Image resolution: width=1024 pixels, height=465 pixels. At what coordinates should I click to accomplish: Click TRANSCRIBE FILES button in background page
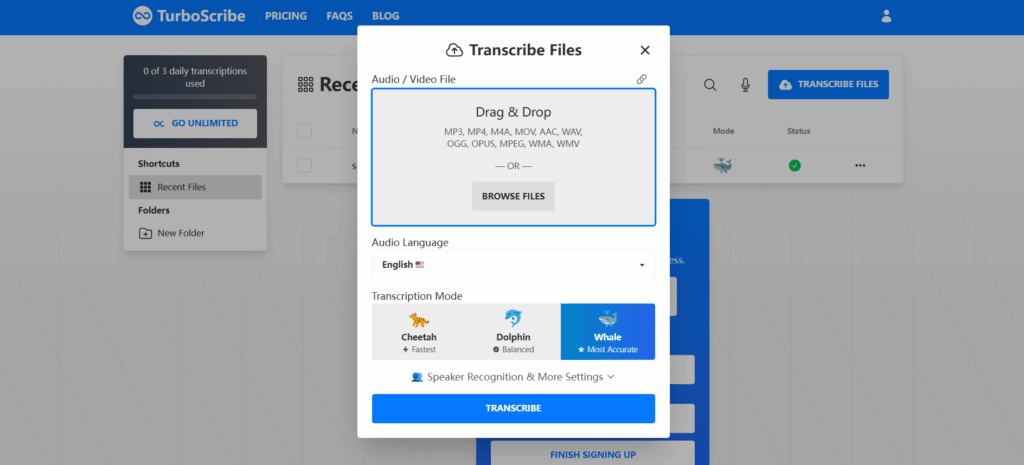828,84
